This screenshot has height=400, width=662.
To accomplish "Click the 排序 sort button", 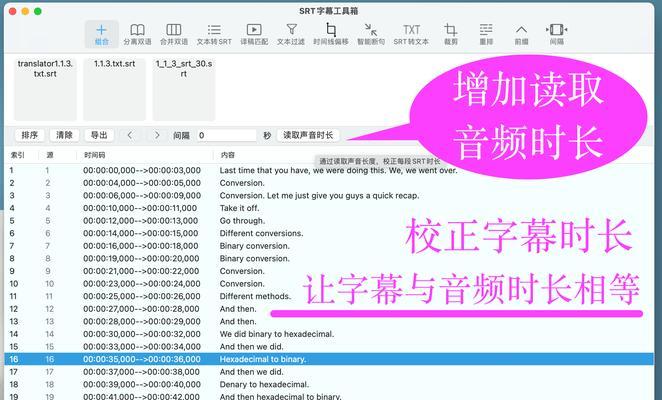I will click(x=30, y=135).
